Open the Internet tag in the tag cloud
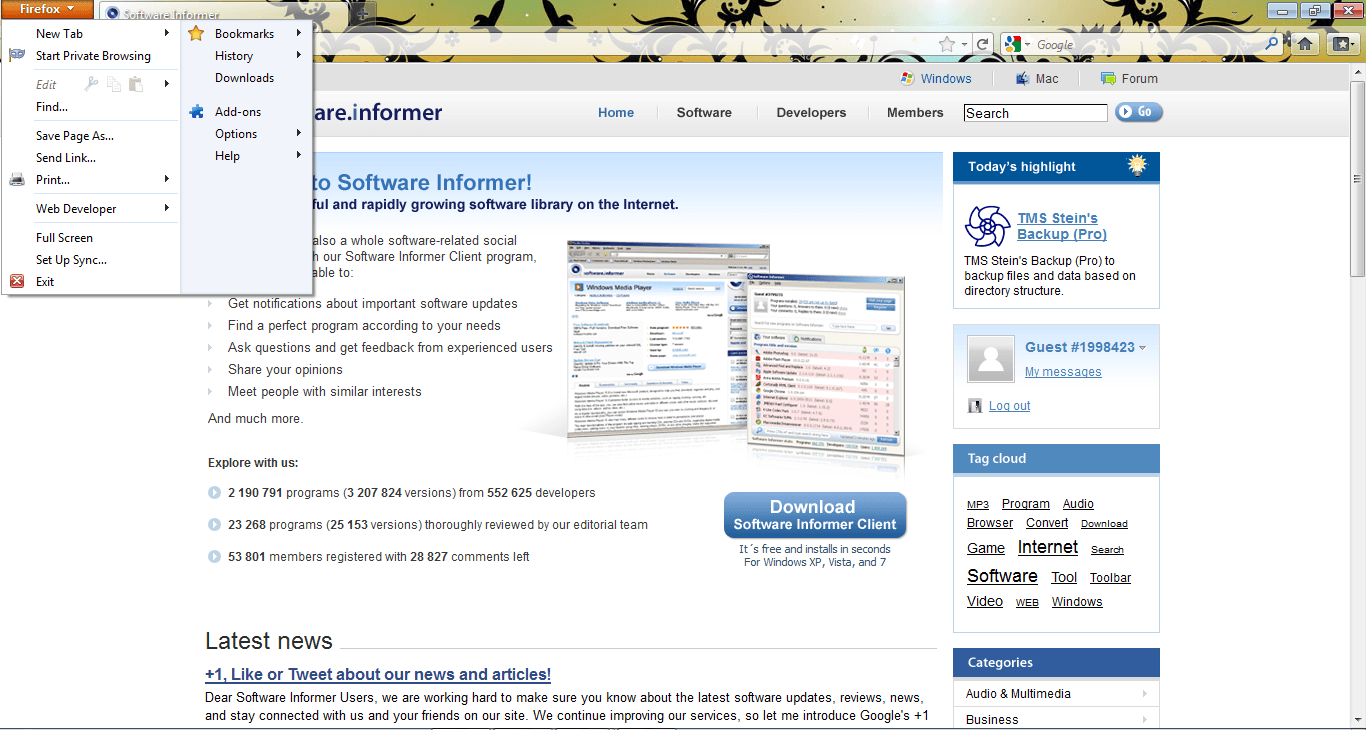The height and width of the screenshot is (730, 1366). (1047, 547)
